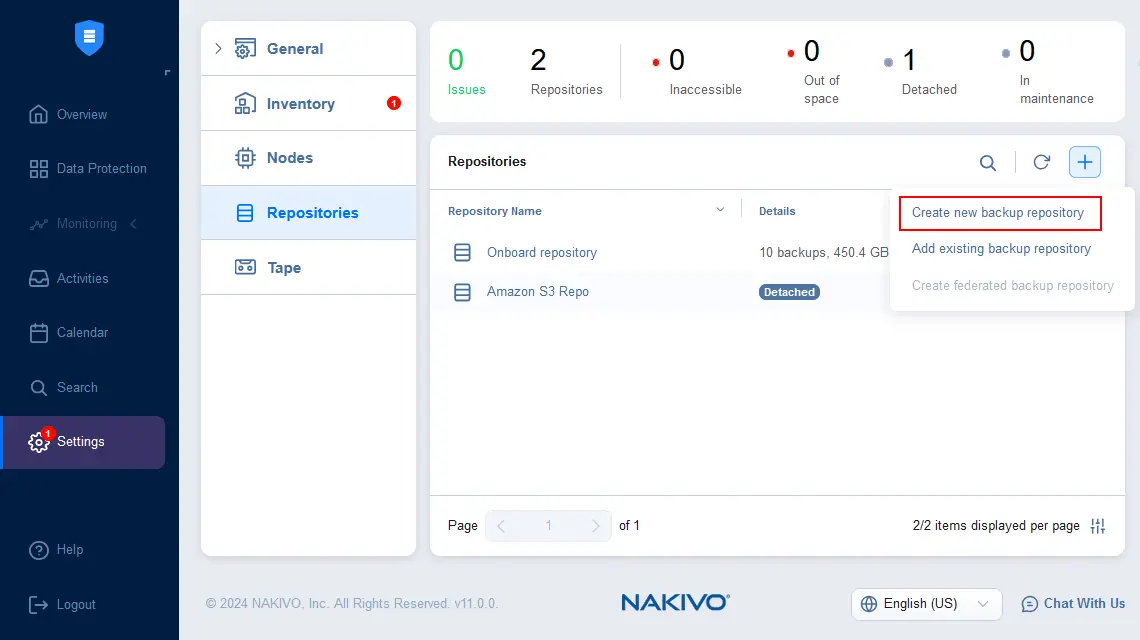Open the Activities inbox icon
This screenshot has height=640, width=1140.
point(39,279)
